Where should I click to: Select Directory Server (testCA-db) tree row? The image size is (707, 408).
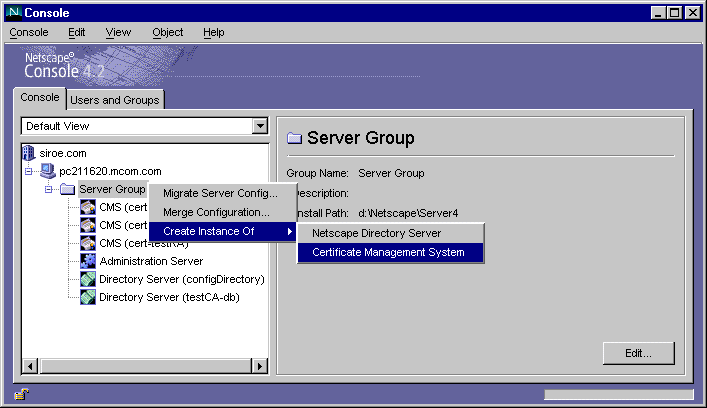(x=169, y=298)
